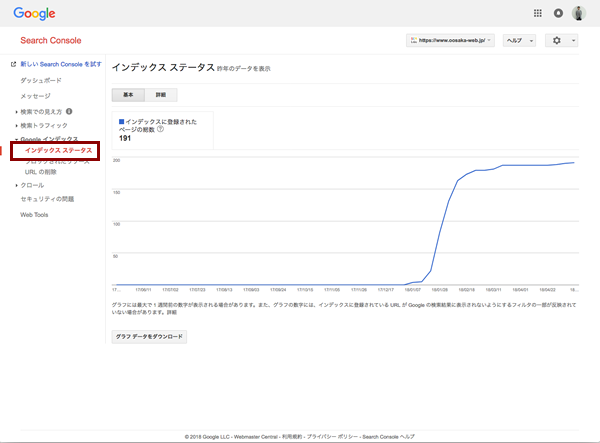Toggle the blue インデックスに登録された series marker
600x443 pixels.
pyautogui.click(x=121, y=121)
